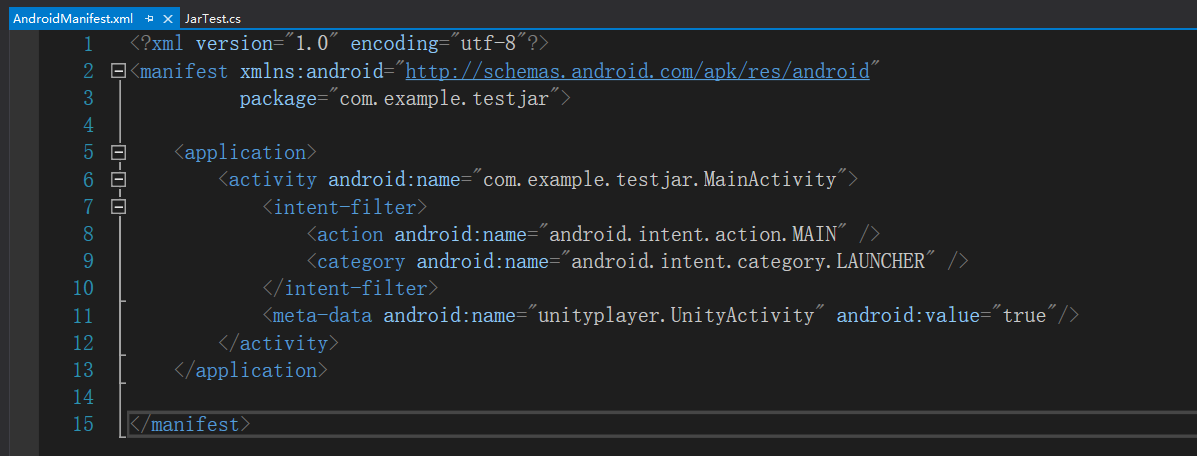The width and height of the screenshot is (1197, 456).
Task: Collapse the application element fold
Action: [x=118, y=152]
